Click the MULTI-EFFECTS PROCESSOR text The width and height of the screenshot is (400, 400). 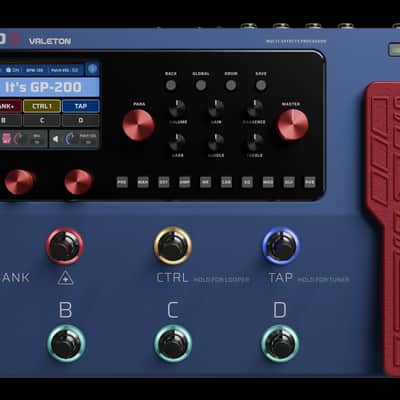tap(296, 42)
